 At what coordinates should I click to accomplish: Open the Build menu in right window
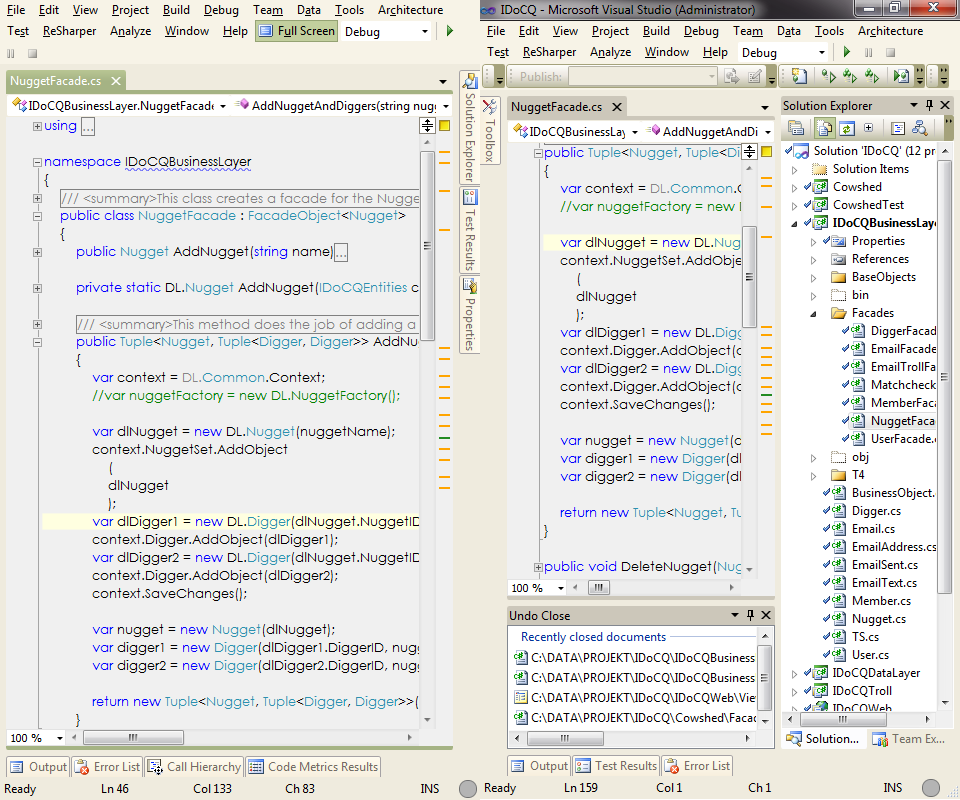point(656,31)
